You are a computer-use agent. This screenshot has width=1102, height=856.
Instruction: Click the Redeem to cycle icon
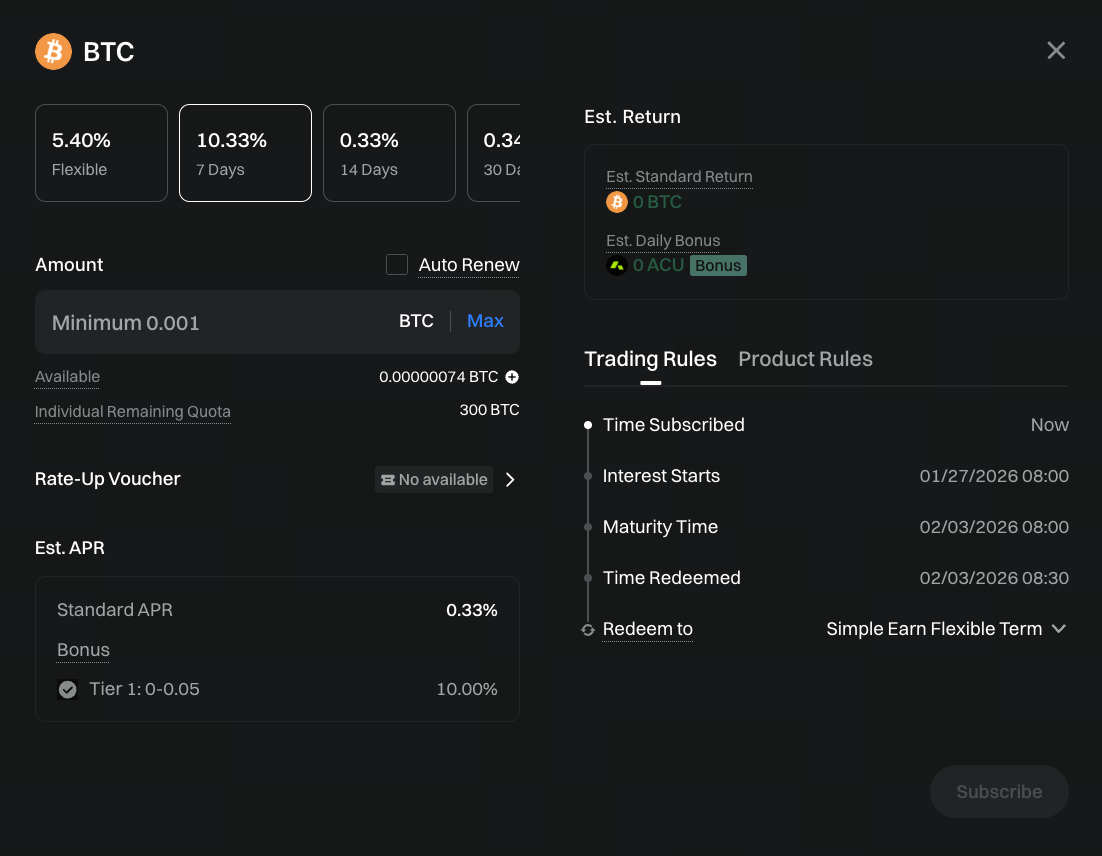[x=588, y=630]
